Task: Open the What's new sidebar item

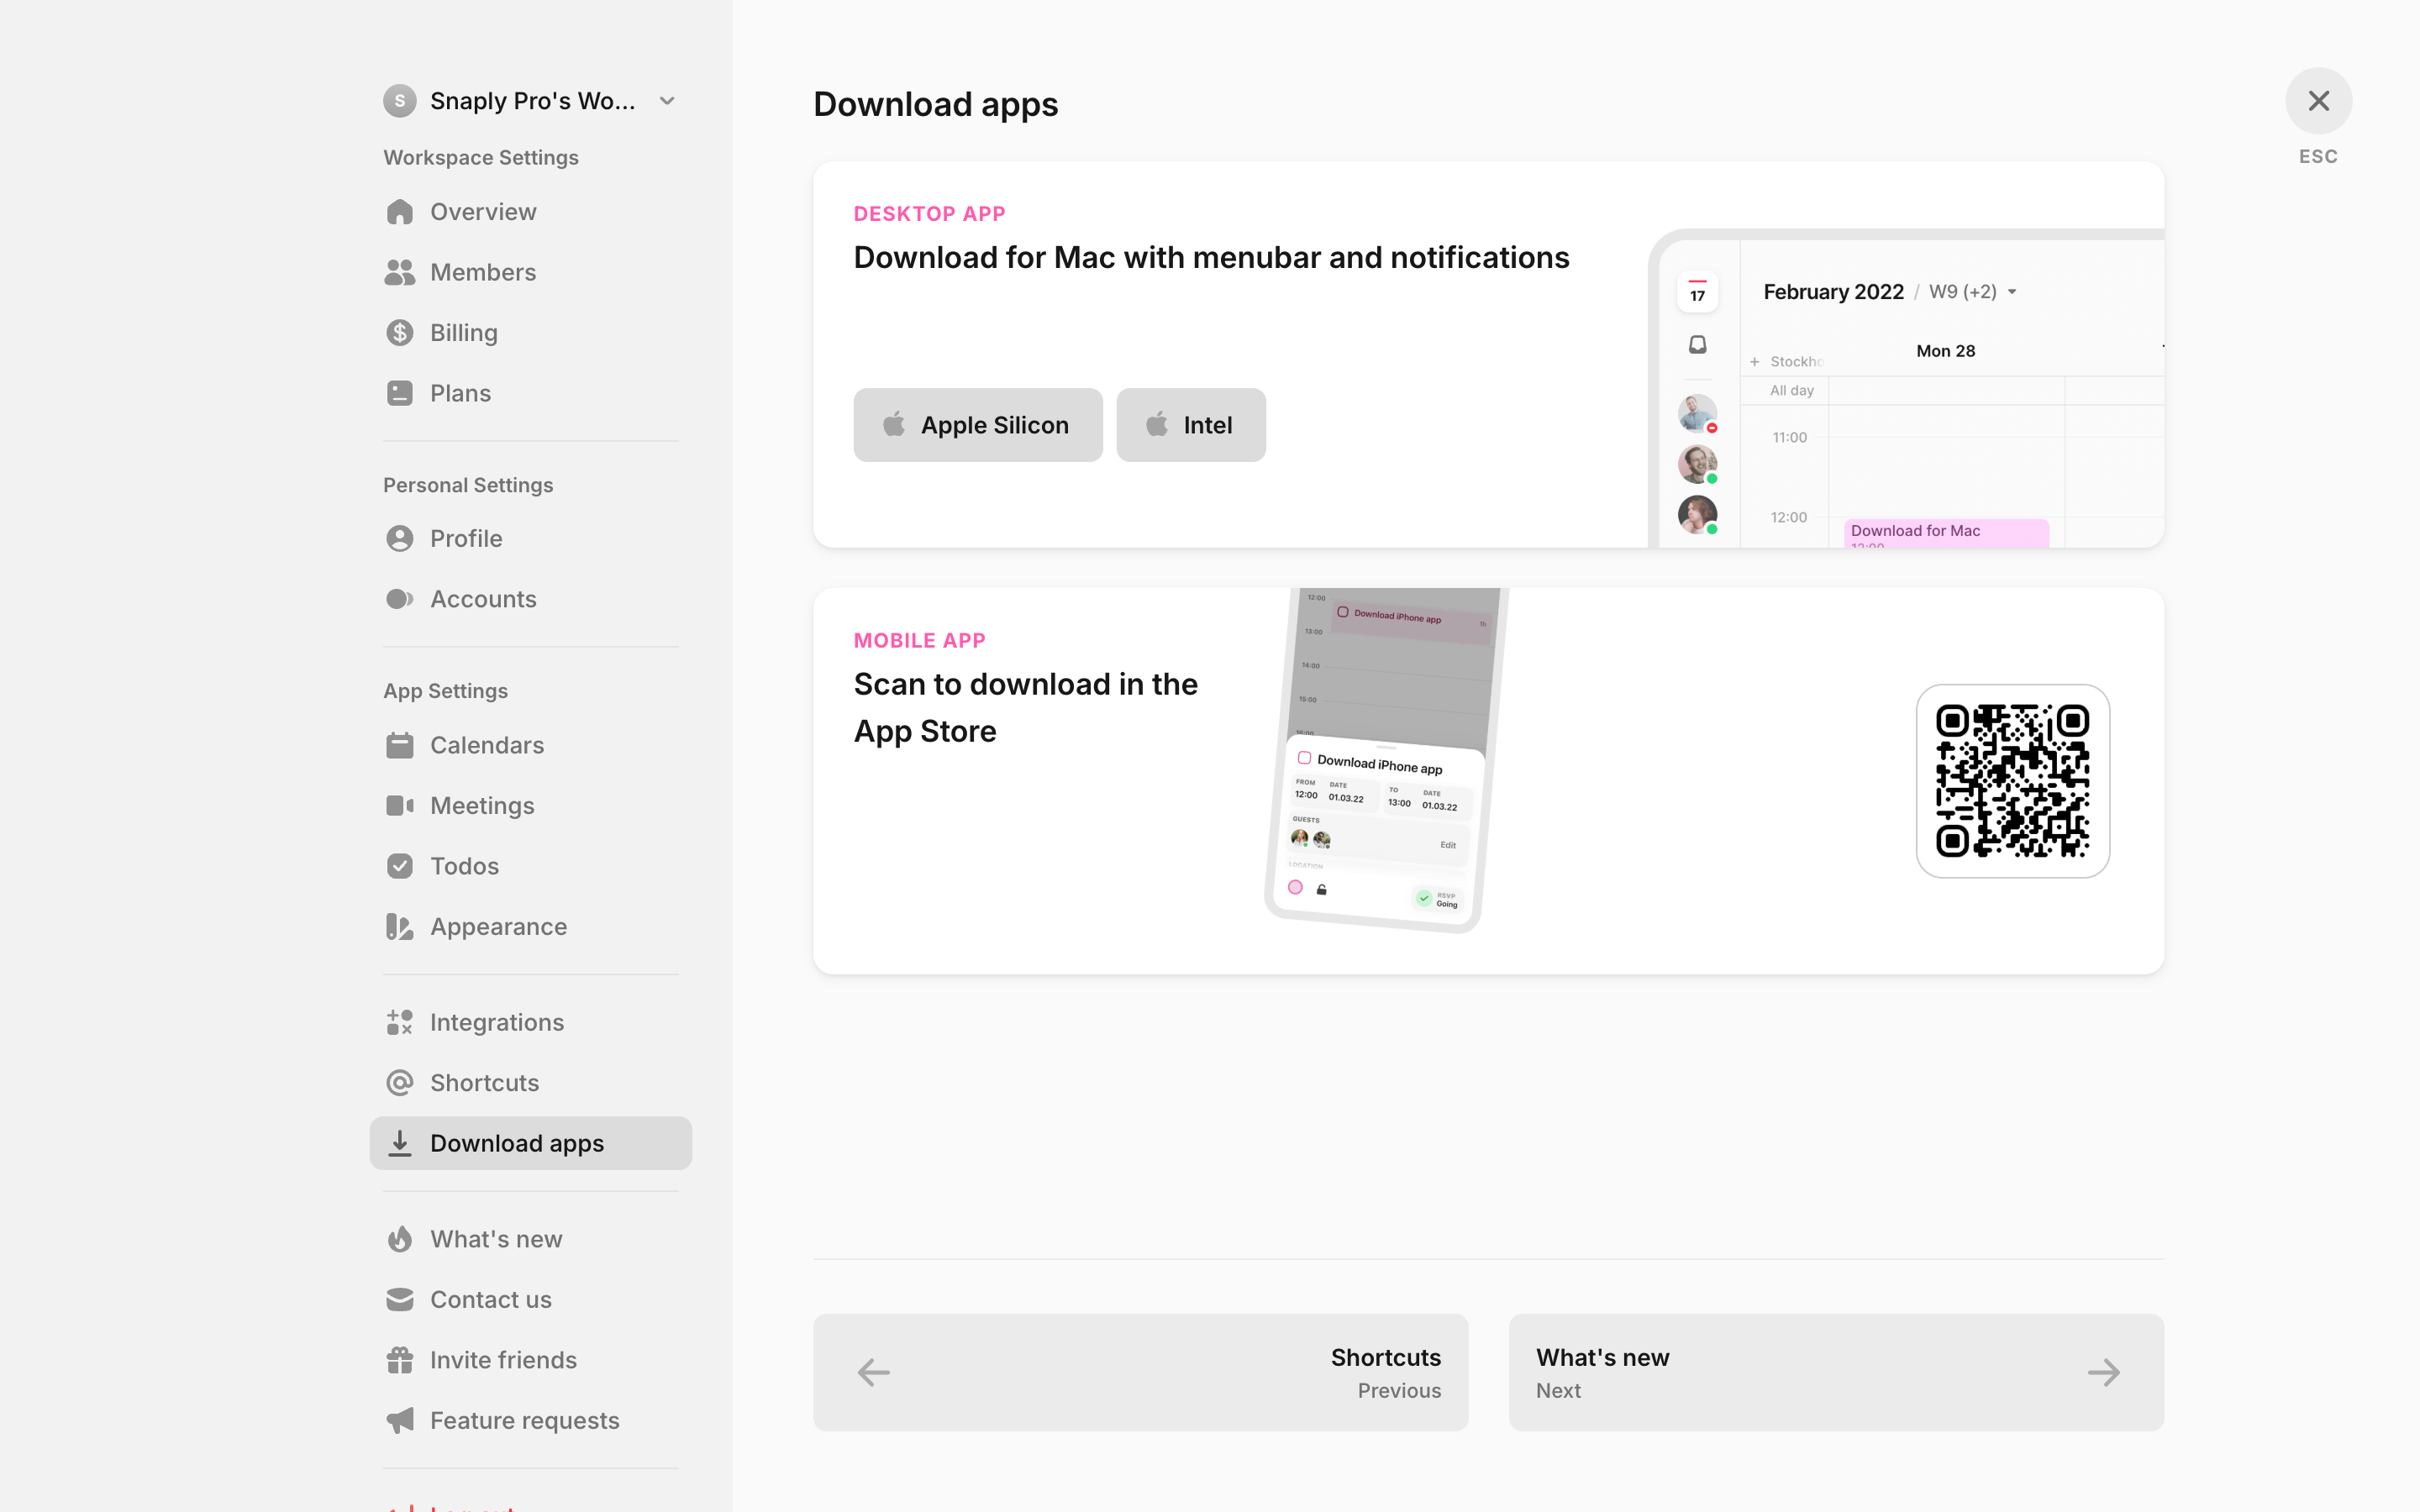Action: [530, 1239]
